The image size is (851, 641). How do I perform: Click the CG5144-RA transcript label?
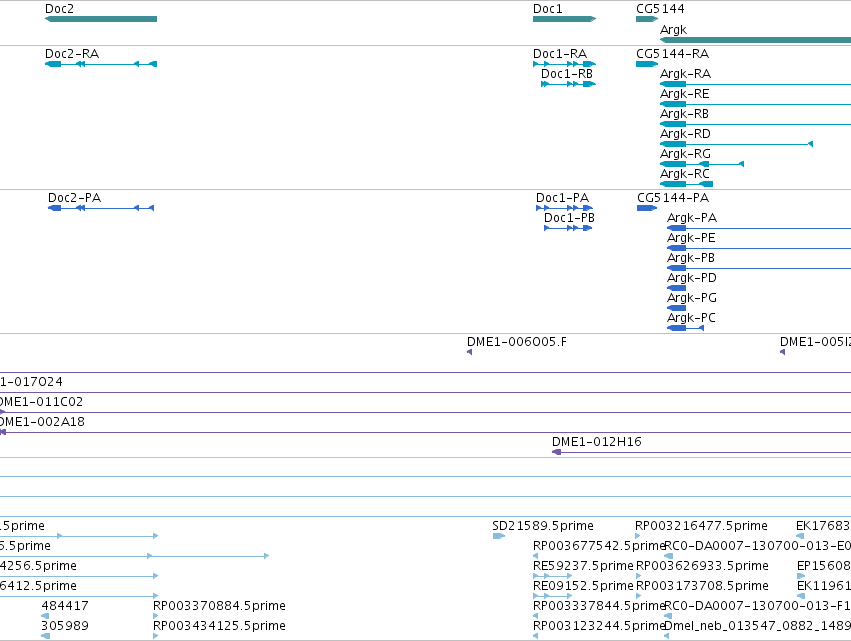[672, 54]
